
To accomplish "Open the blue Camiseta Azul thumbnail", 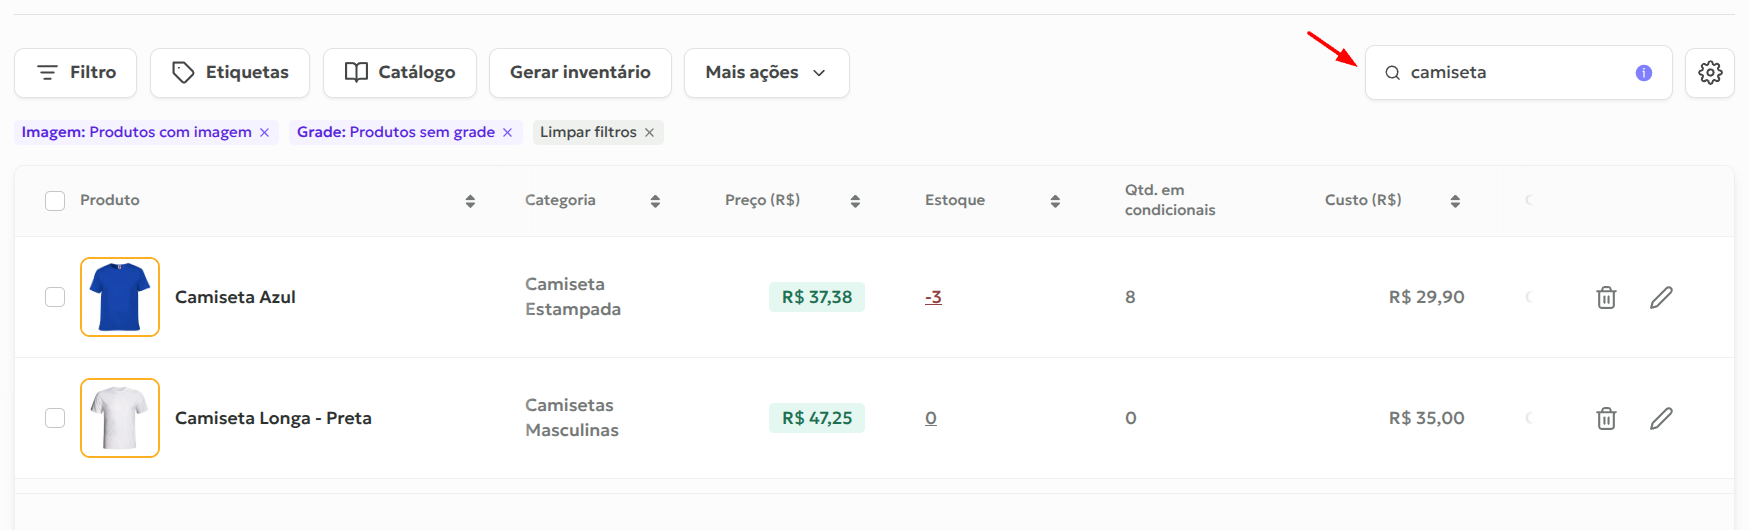I will 120,297.
